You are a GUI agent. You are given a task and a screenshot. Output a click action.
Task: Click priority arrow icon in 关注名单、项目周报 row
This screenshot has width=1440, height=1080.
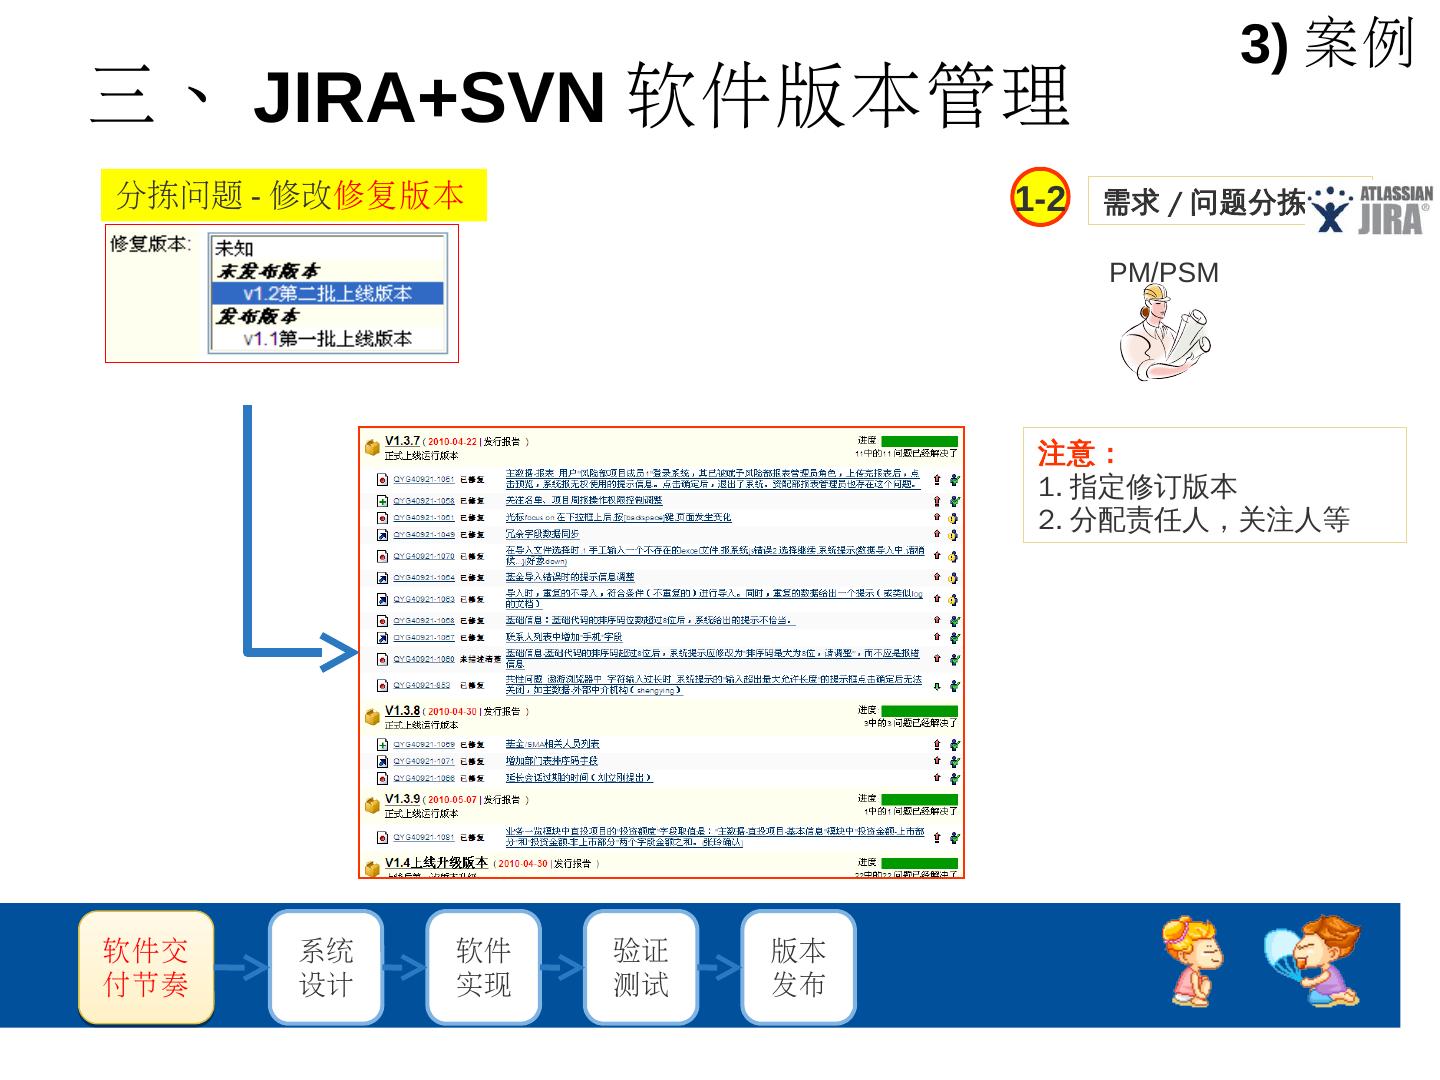937,501
